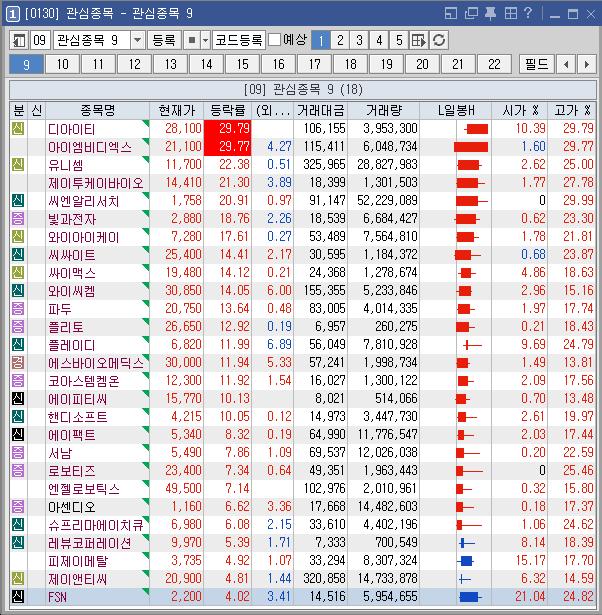Image resolution: width=602 pixels, height=615 pixels.
Task: Click the group code 09 input field
Action: pyautogui.click(x=40, y=40)
